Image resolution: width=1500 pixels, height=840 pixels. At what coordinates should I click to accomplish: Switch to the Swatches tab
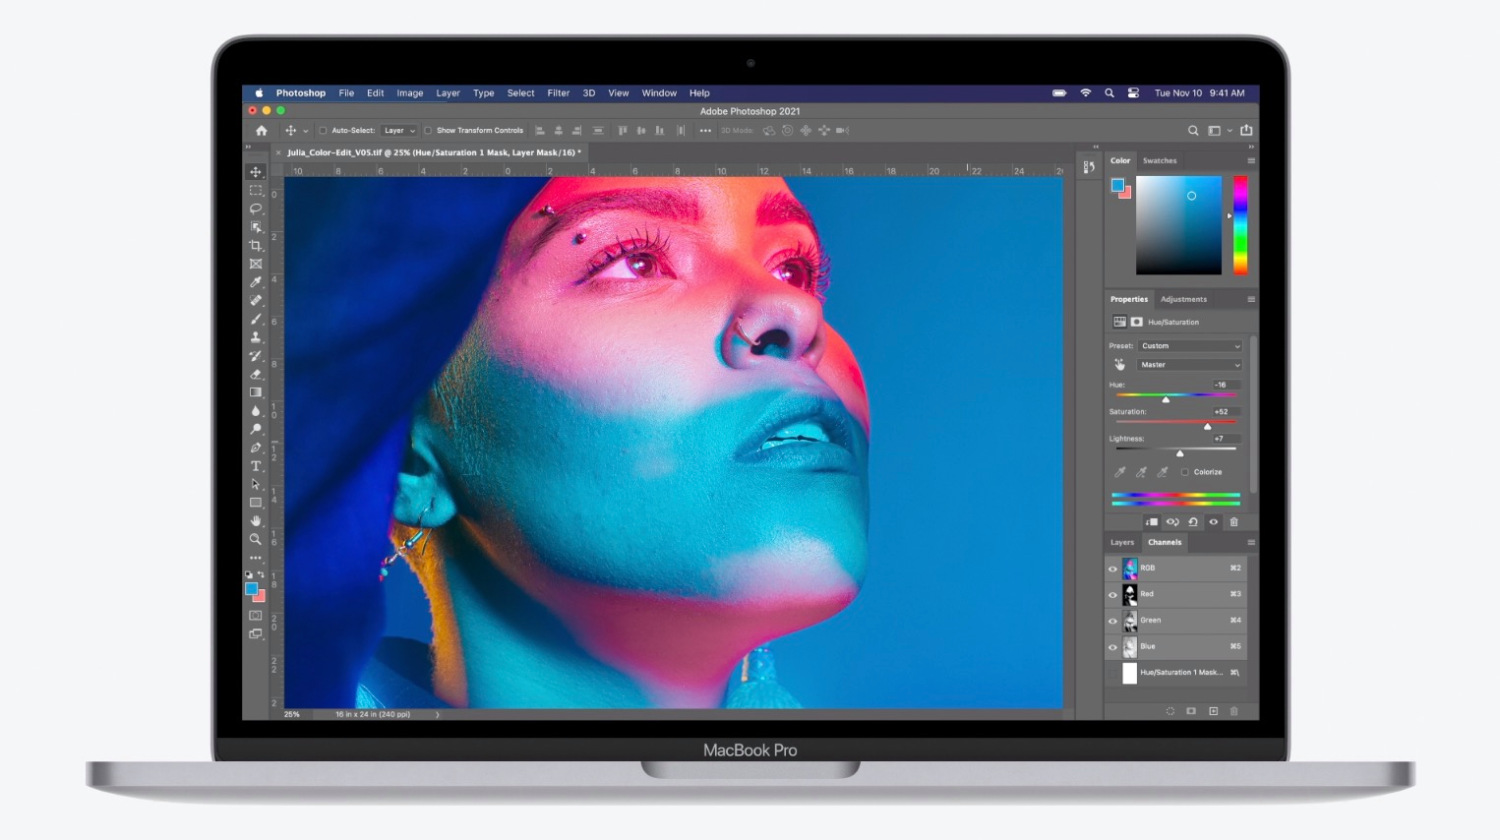click(1160, 161)
